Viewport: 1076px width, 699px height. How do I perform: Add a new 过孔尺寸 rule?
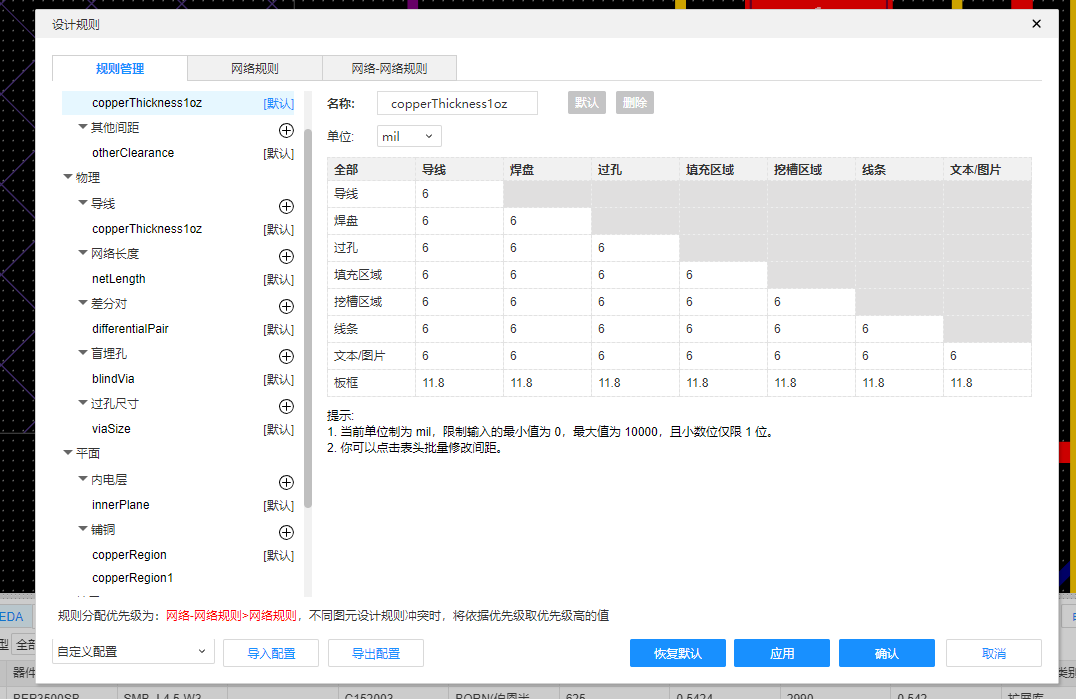pos(286,406)
